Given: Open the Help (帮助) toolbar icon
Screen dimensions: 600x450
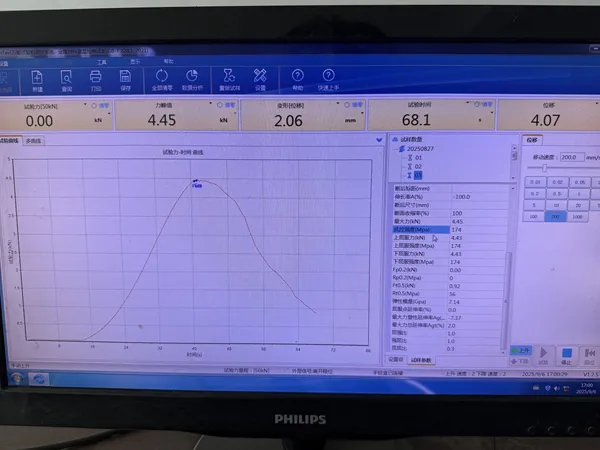Looking at the screenshot, I should (x=297, y=80).
